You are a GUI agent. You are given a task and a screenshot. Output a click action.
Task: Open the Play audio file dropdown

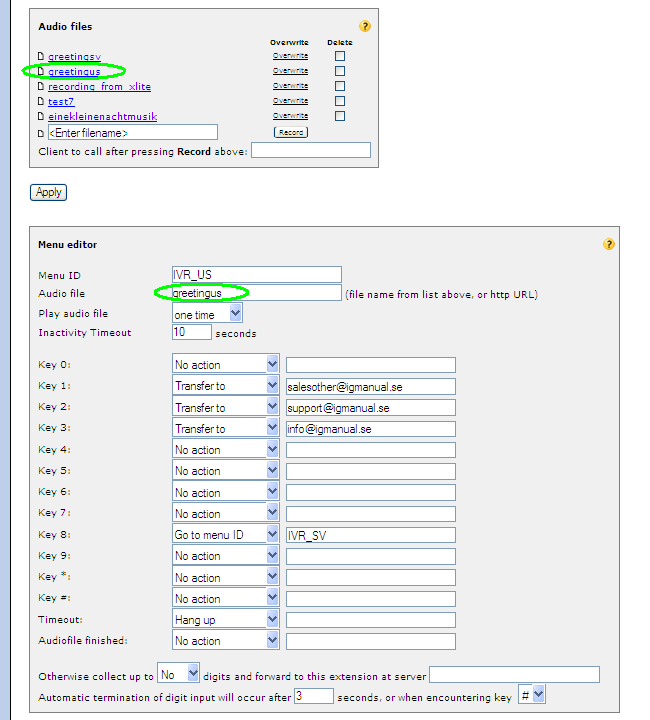(x=207, y=314)
